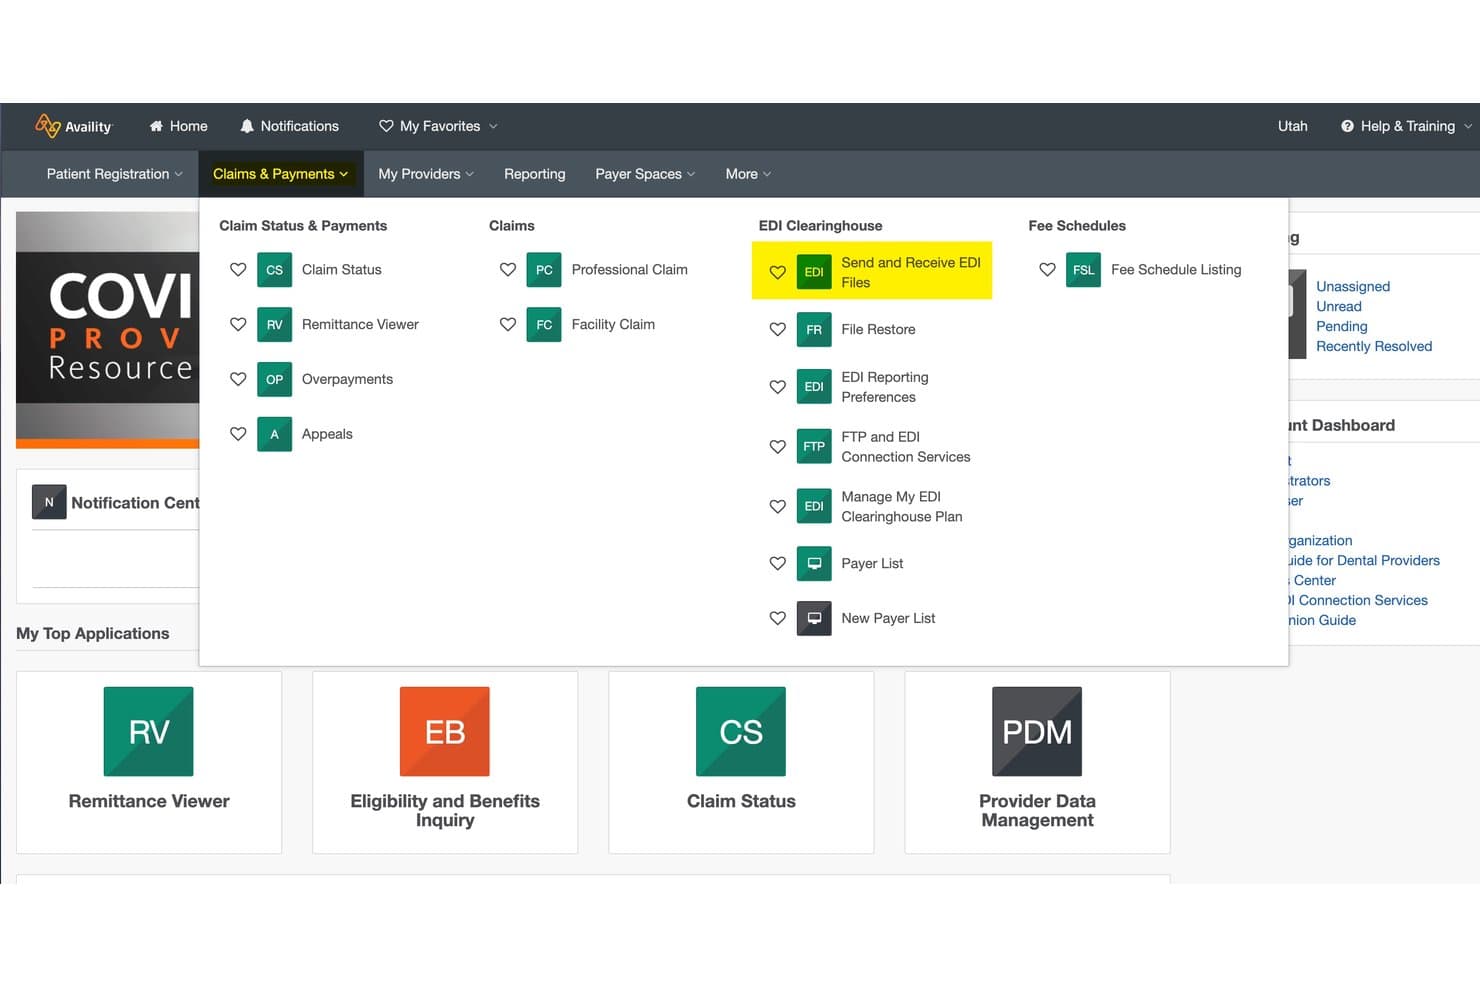Toggle the FTP and EDI Connection heart
1480x987 pixels.
coord(777,447)
